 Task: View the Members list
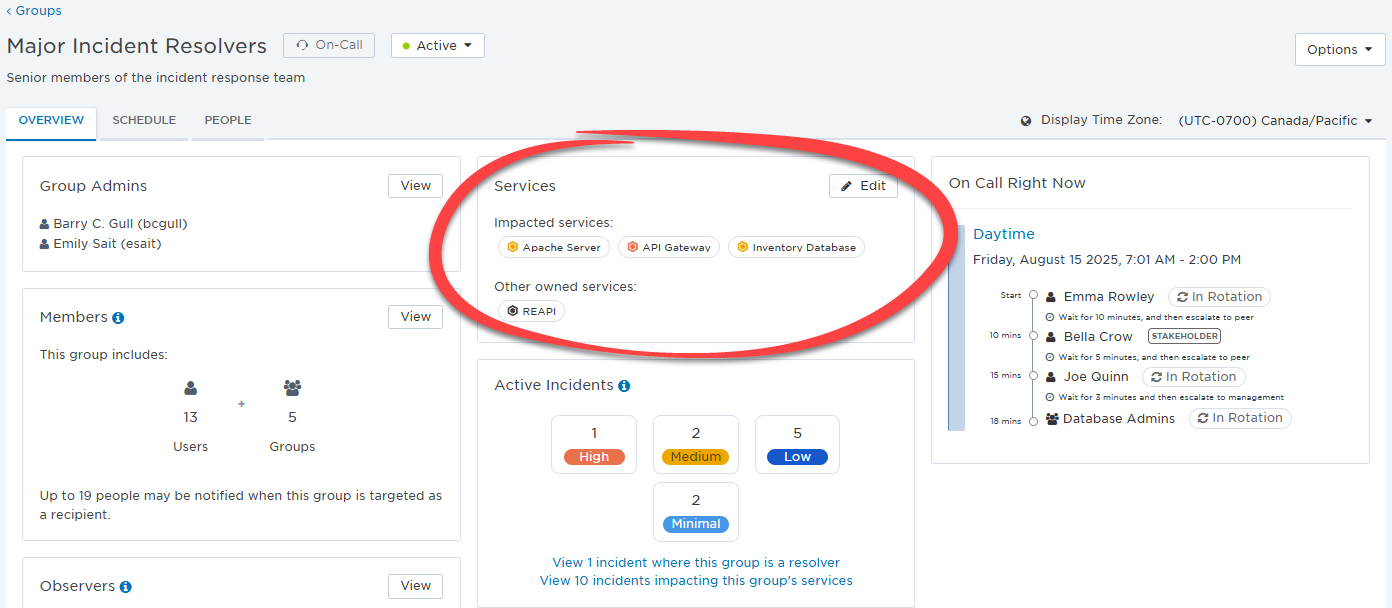pyautogui.click(x=415, y=316)
